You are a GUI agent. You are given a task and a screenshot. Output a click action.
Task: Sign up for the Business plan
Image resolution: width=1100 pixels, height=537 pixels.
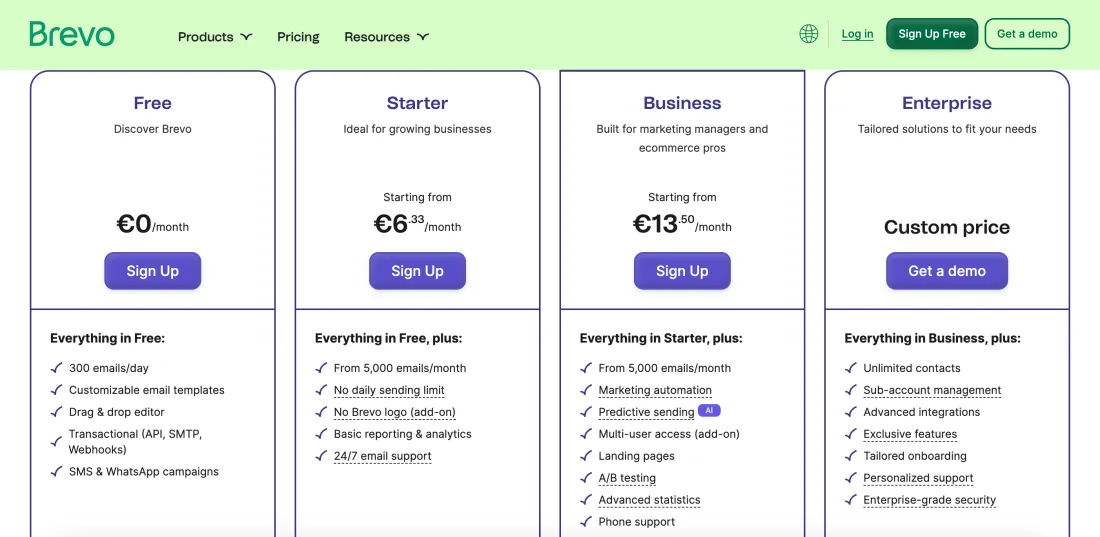coord(682,271)
